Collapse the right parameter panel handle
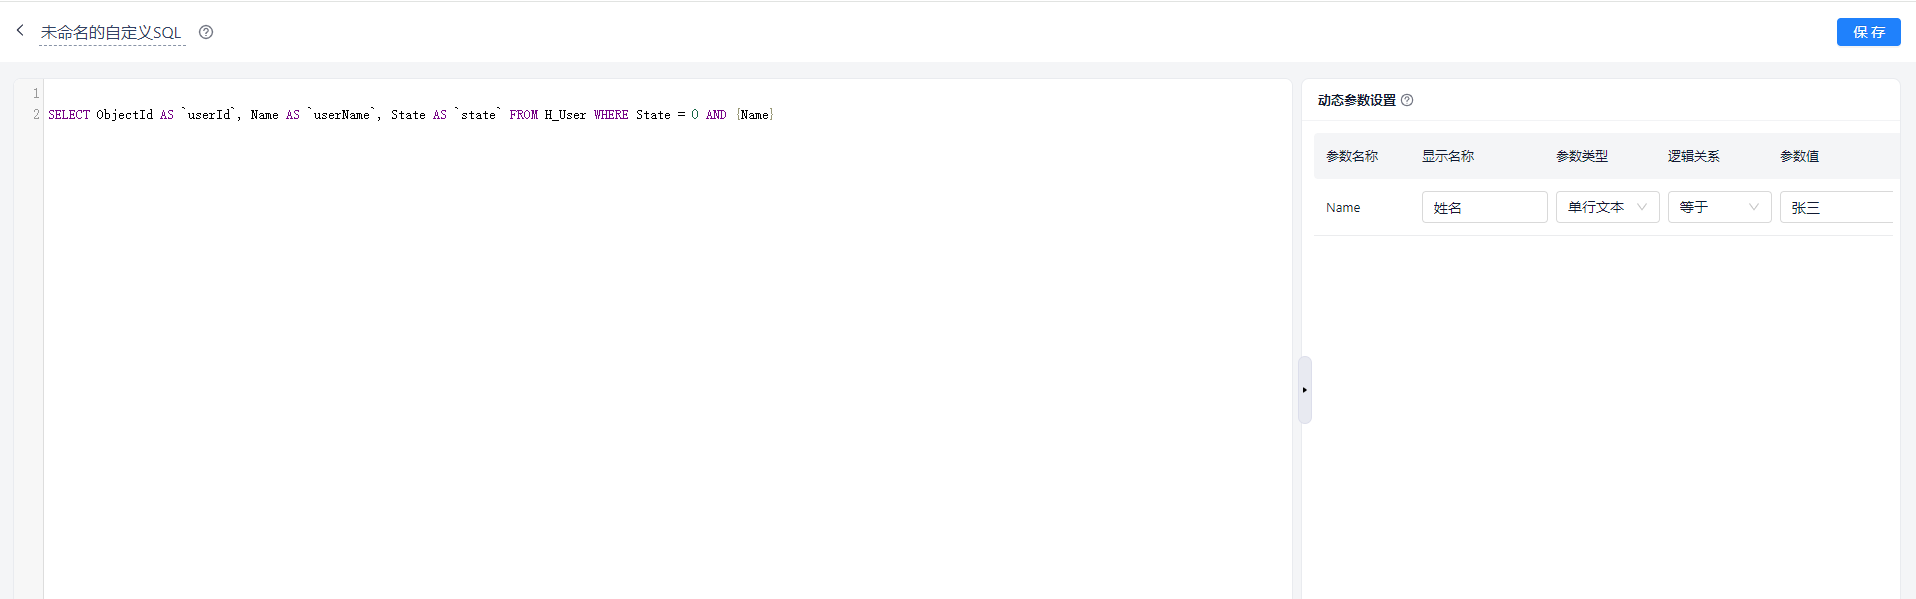The width and height of the screenshot is (1916, 599). coord(1305,390)
